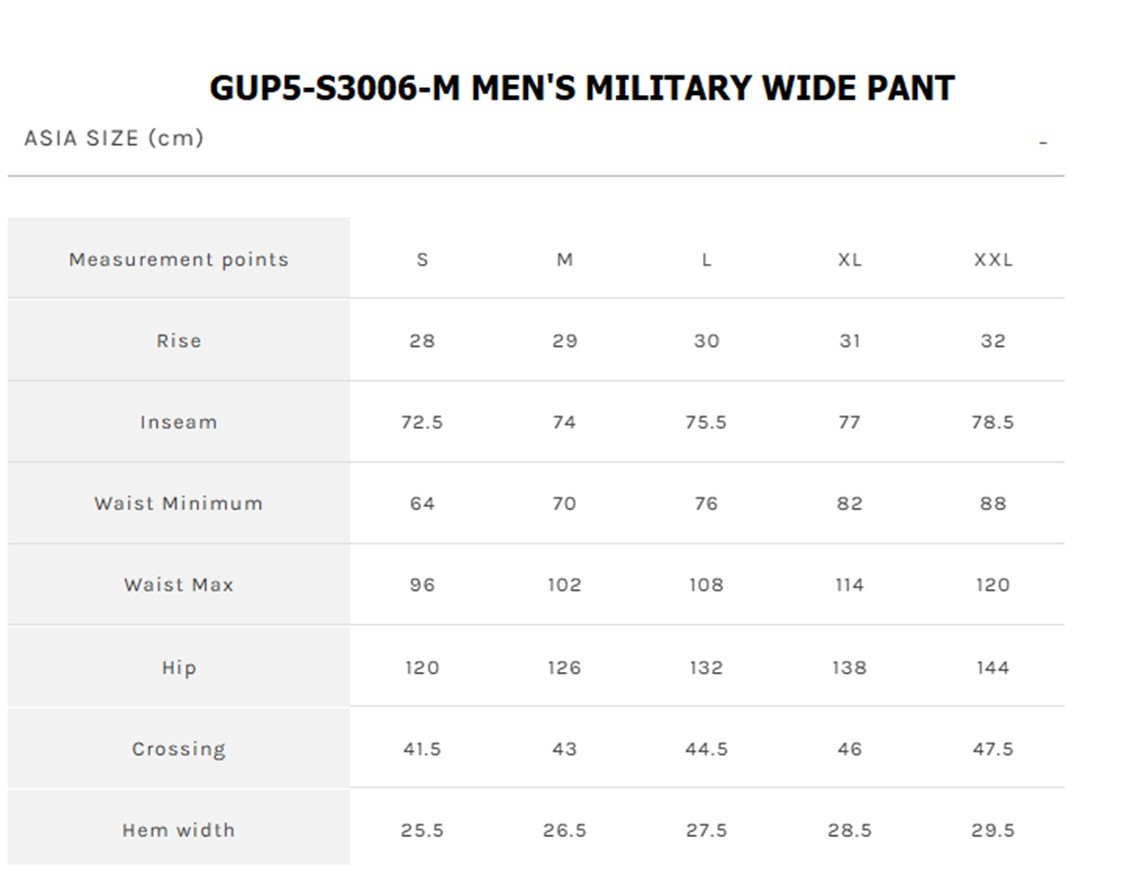Screen dimensions: 1124x871
Task: Select the Inseam row label
Action: (178, 422)
